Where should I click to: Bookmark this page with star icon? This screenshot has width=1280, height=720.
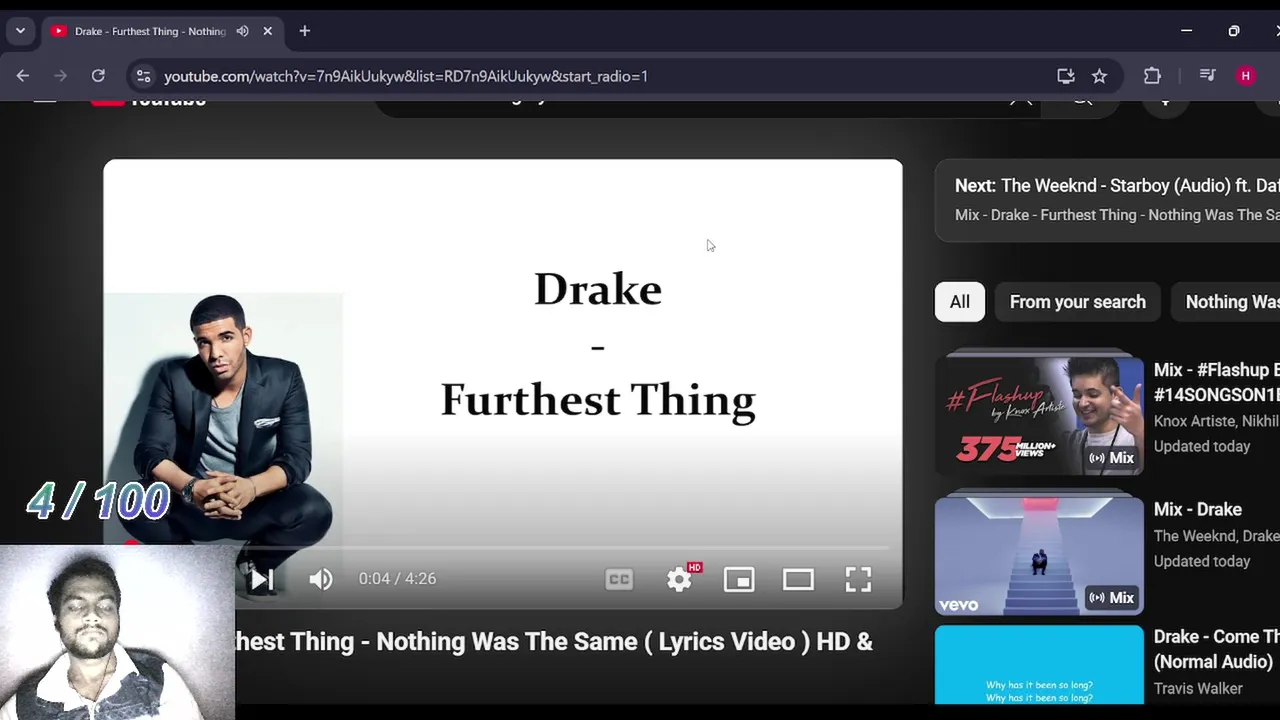(x=1099, y=76)
